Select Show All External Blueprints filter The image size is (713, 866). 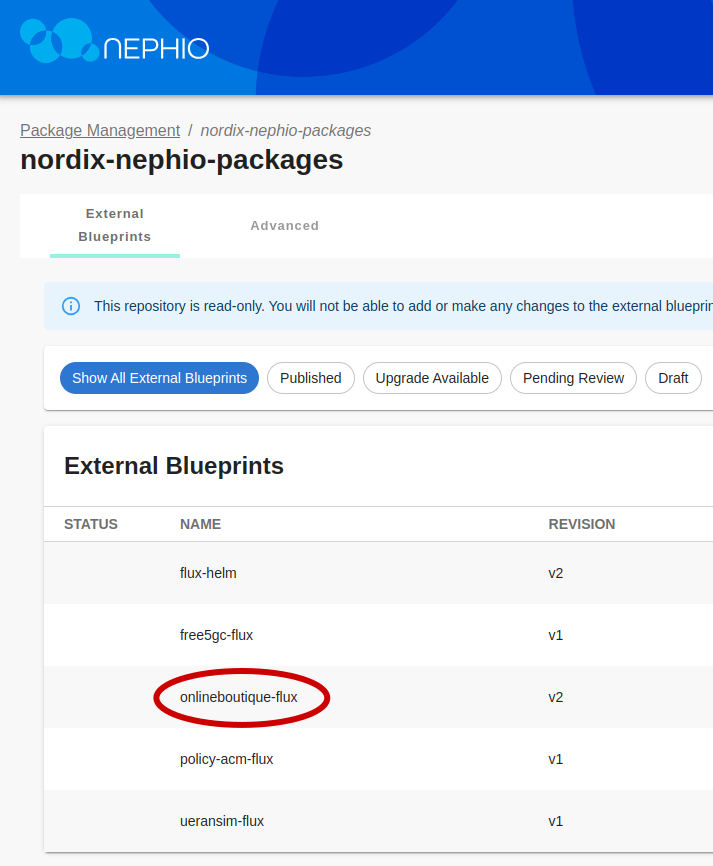click(159, 378)
